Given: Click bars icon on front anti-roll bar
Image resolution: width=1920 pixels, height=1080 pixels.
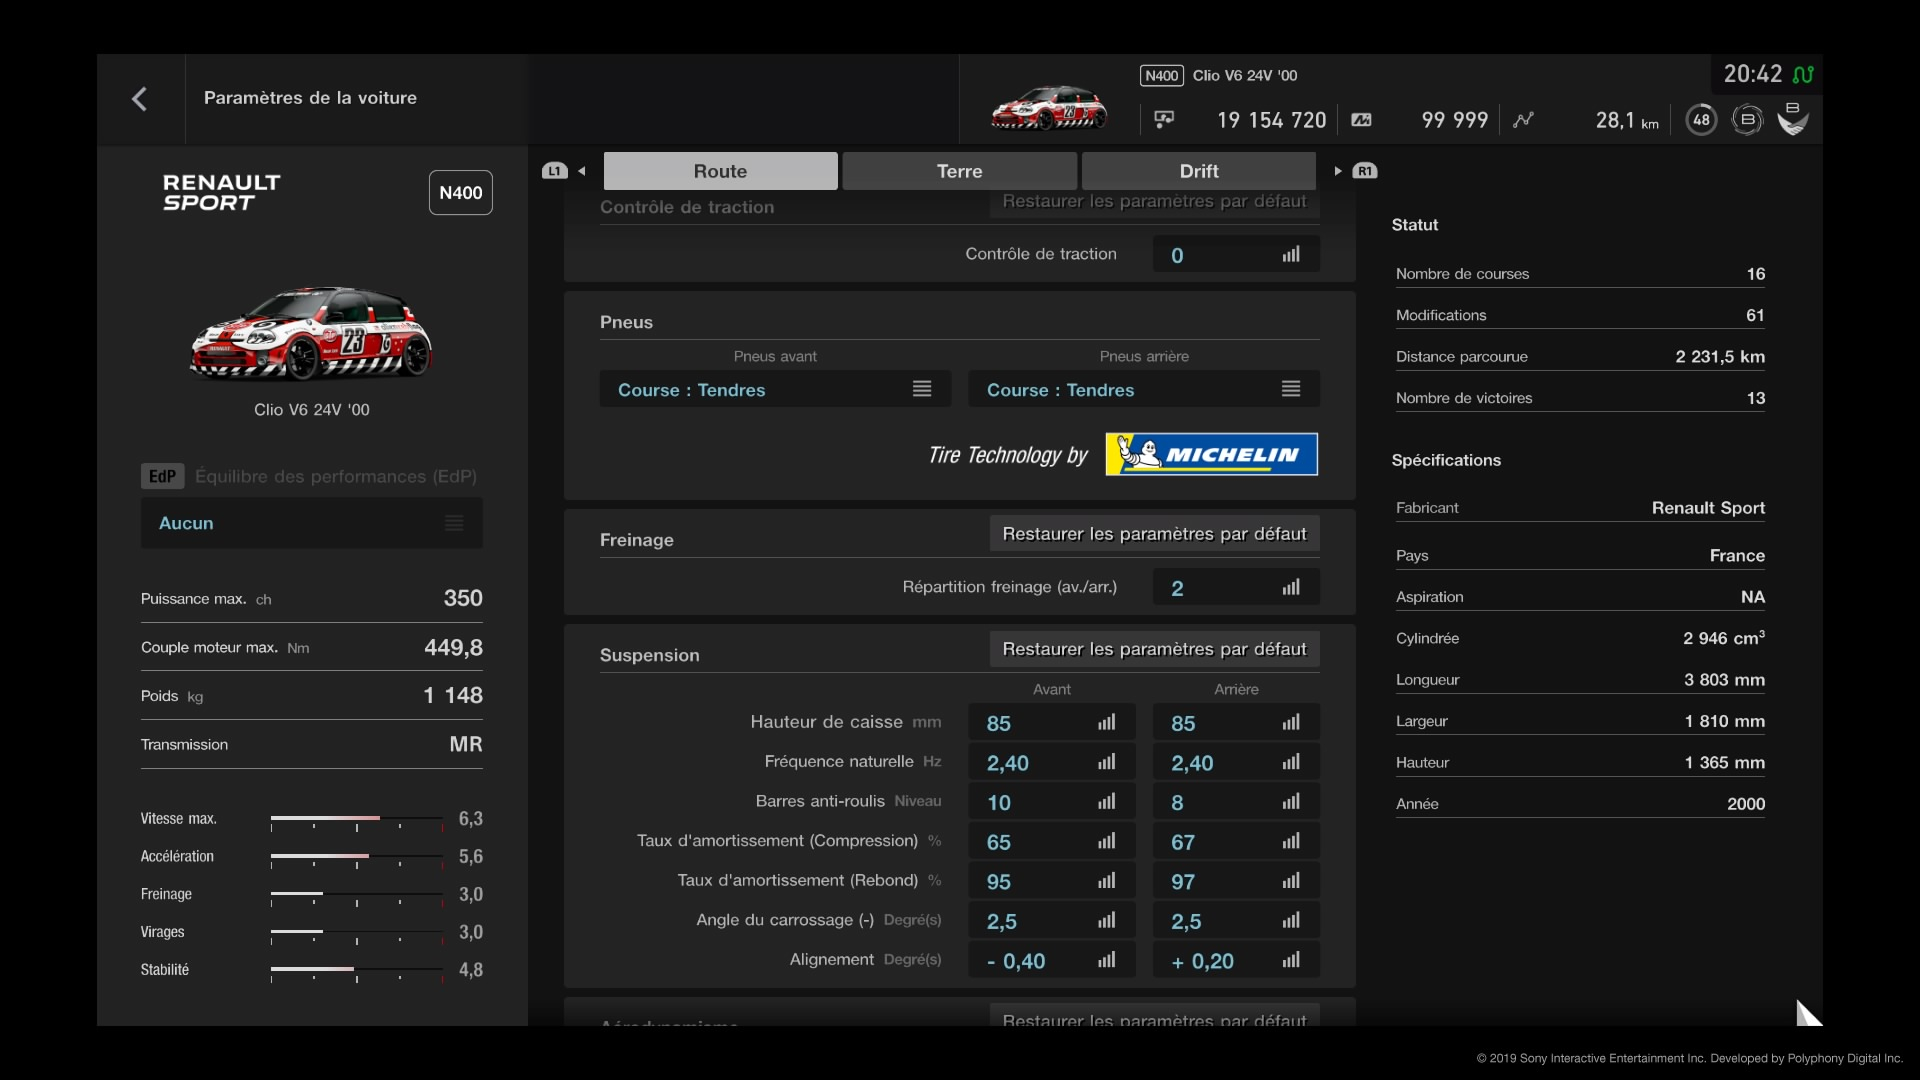Looking at the screenshot, I should [x=1106, y=802].
